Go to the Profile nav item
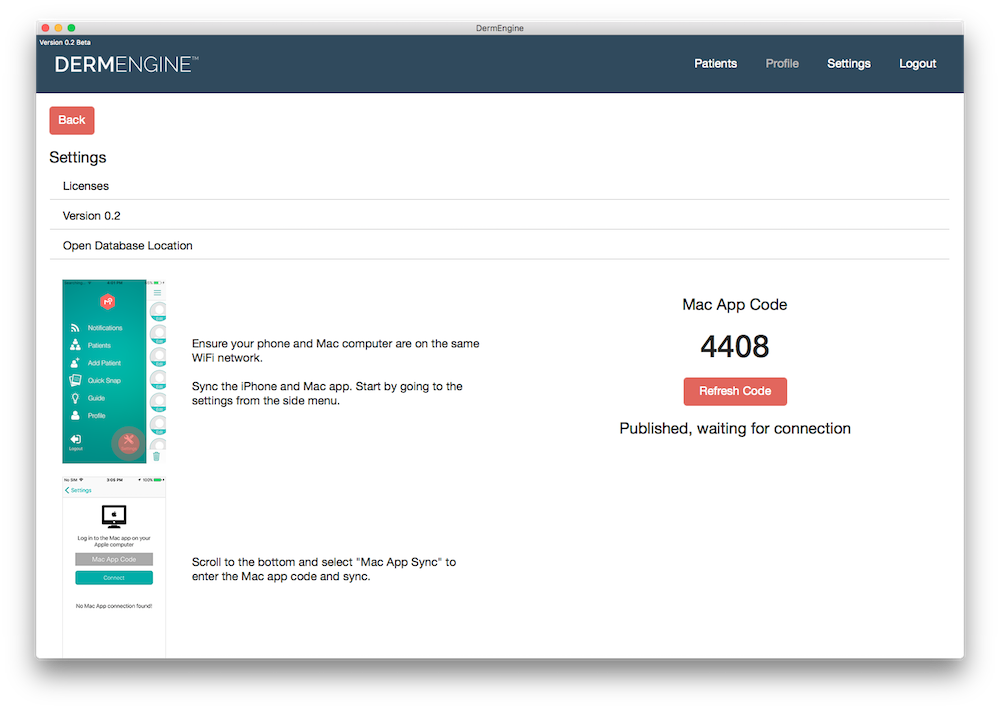The image size is (1000, 710). (782, 64)
